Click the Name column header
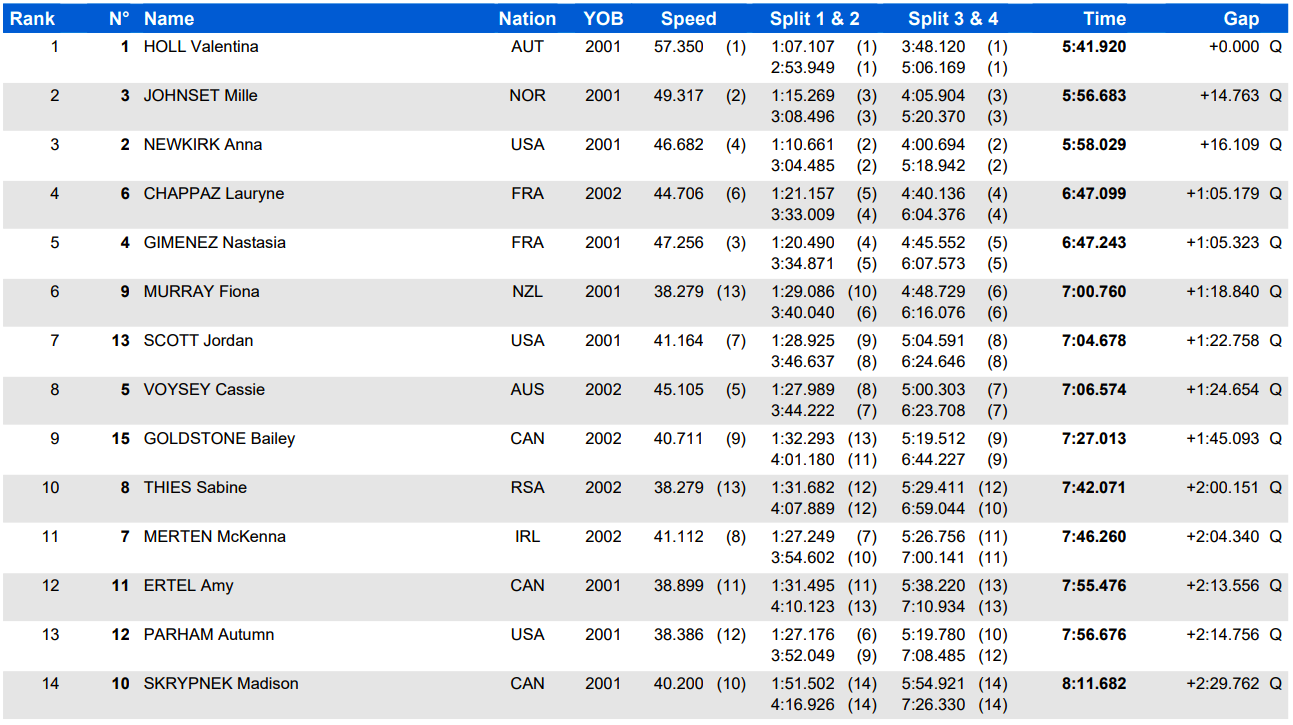Screen dimensions: 1293x725 coord(169,19)
